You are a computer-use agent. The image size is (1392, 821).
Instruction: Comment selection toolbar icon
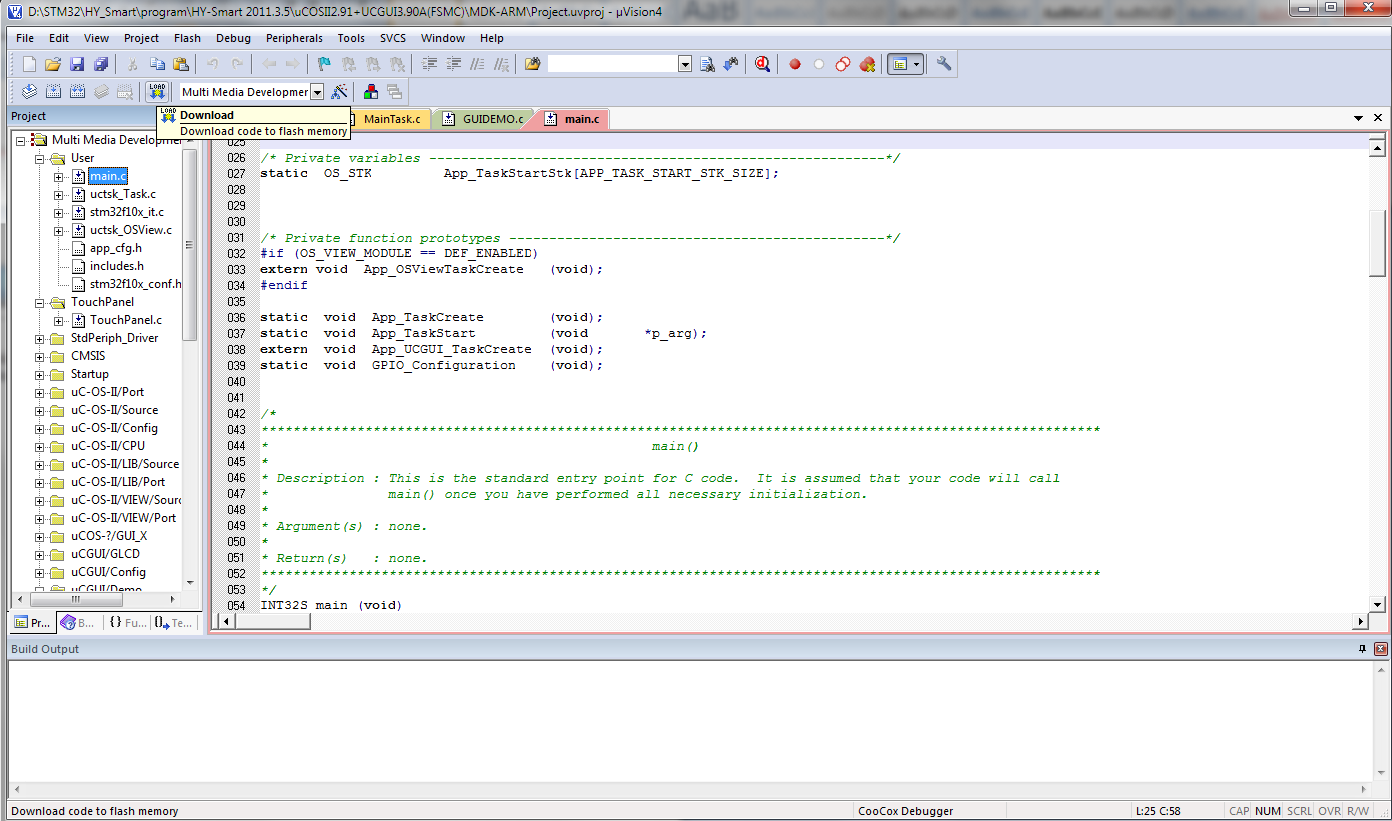coord(478,64)
